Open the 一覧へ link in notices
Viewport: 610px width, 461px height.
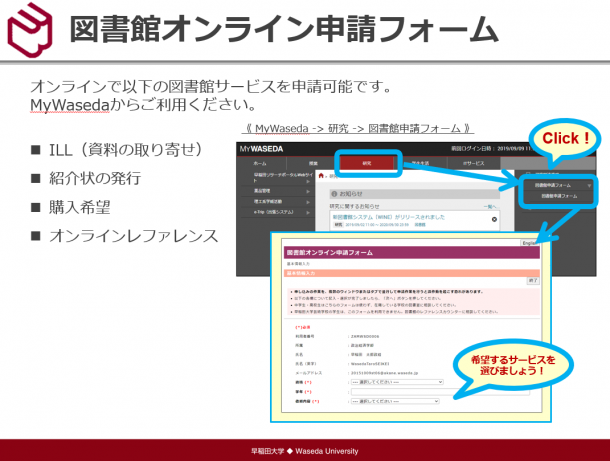pyautogui.click(x=490, y=207)
